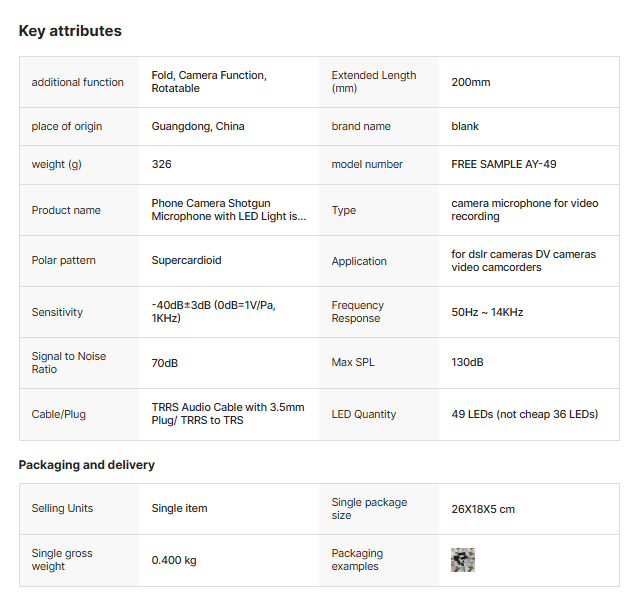Click the 130dB Max SPL value
Image resolution: width=640 pixels, height=597 pixels.
coord(467,362)
